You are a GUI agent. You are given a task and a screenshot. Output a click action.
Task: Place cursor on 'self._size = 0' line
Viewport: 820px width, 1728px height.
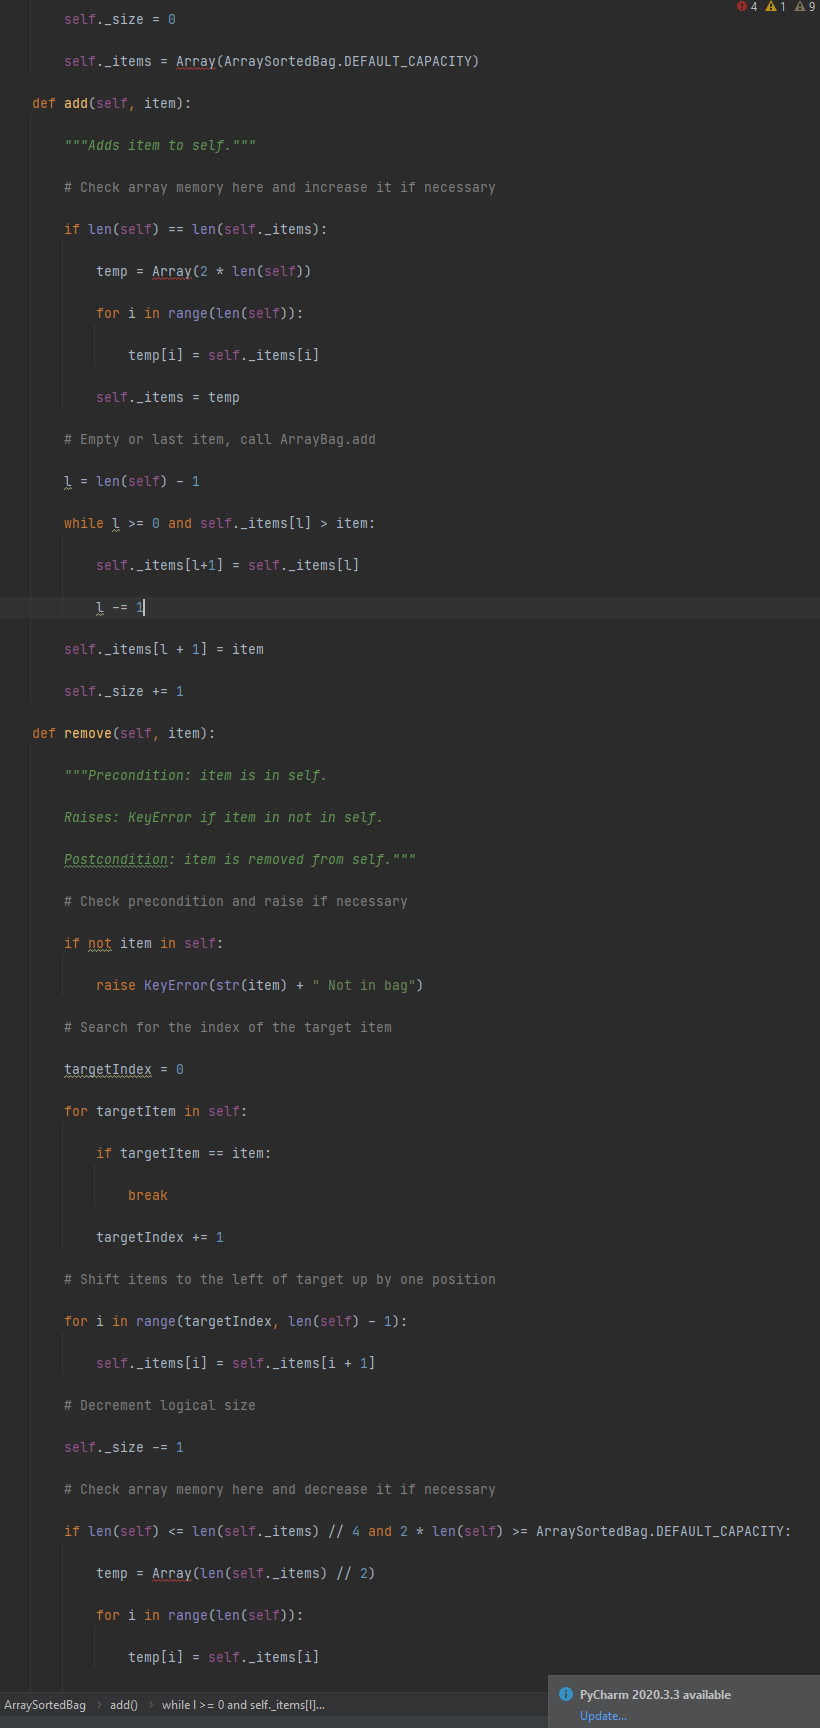(x=120, y=19)
